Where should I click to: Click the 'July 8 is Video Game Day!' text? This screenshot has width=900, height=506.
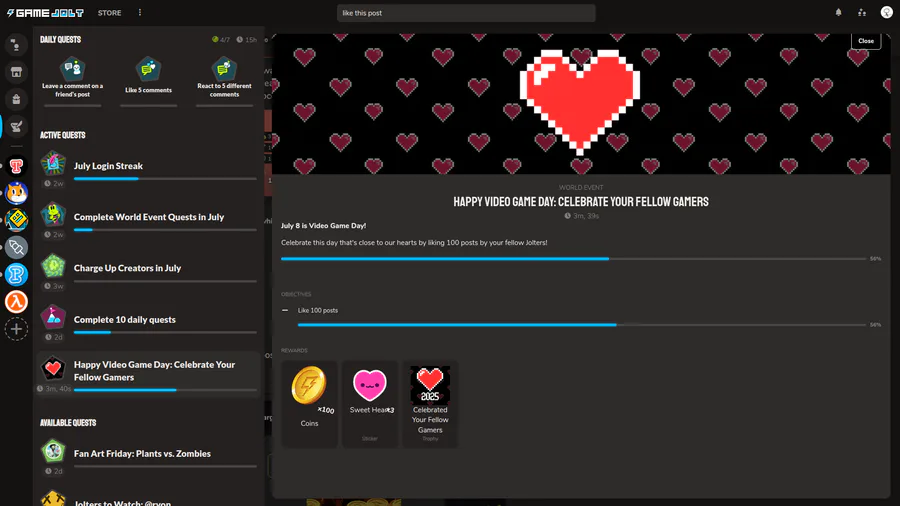click(x=323, y=226)
